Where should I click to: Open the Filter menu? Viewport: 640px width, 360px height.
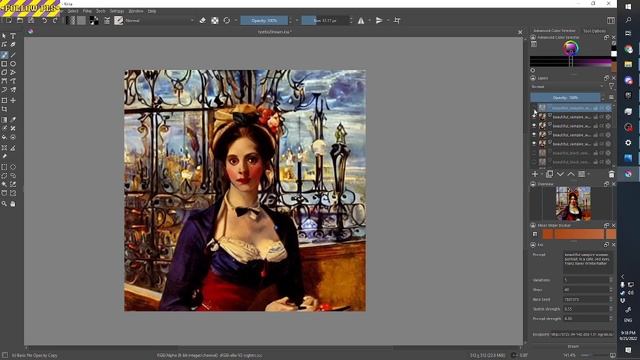tap(87, 11)
